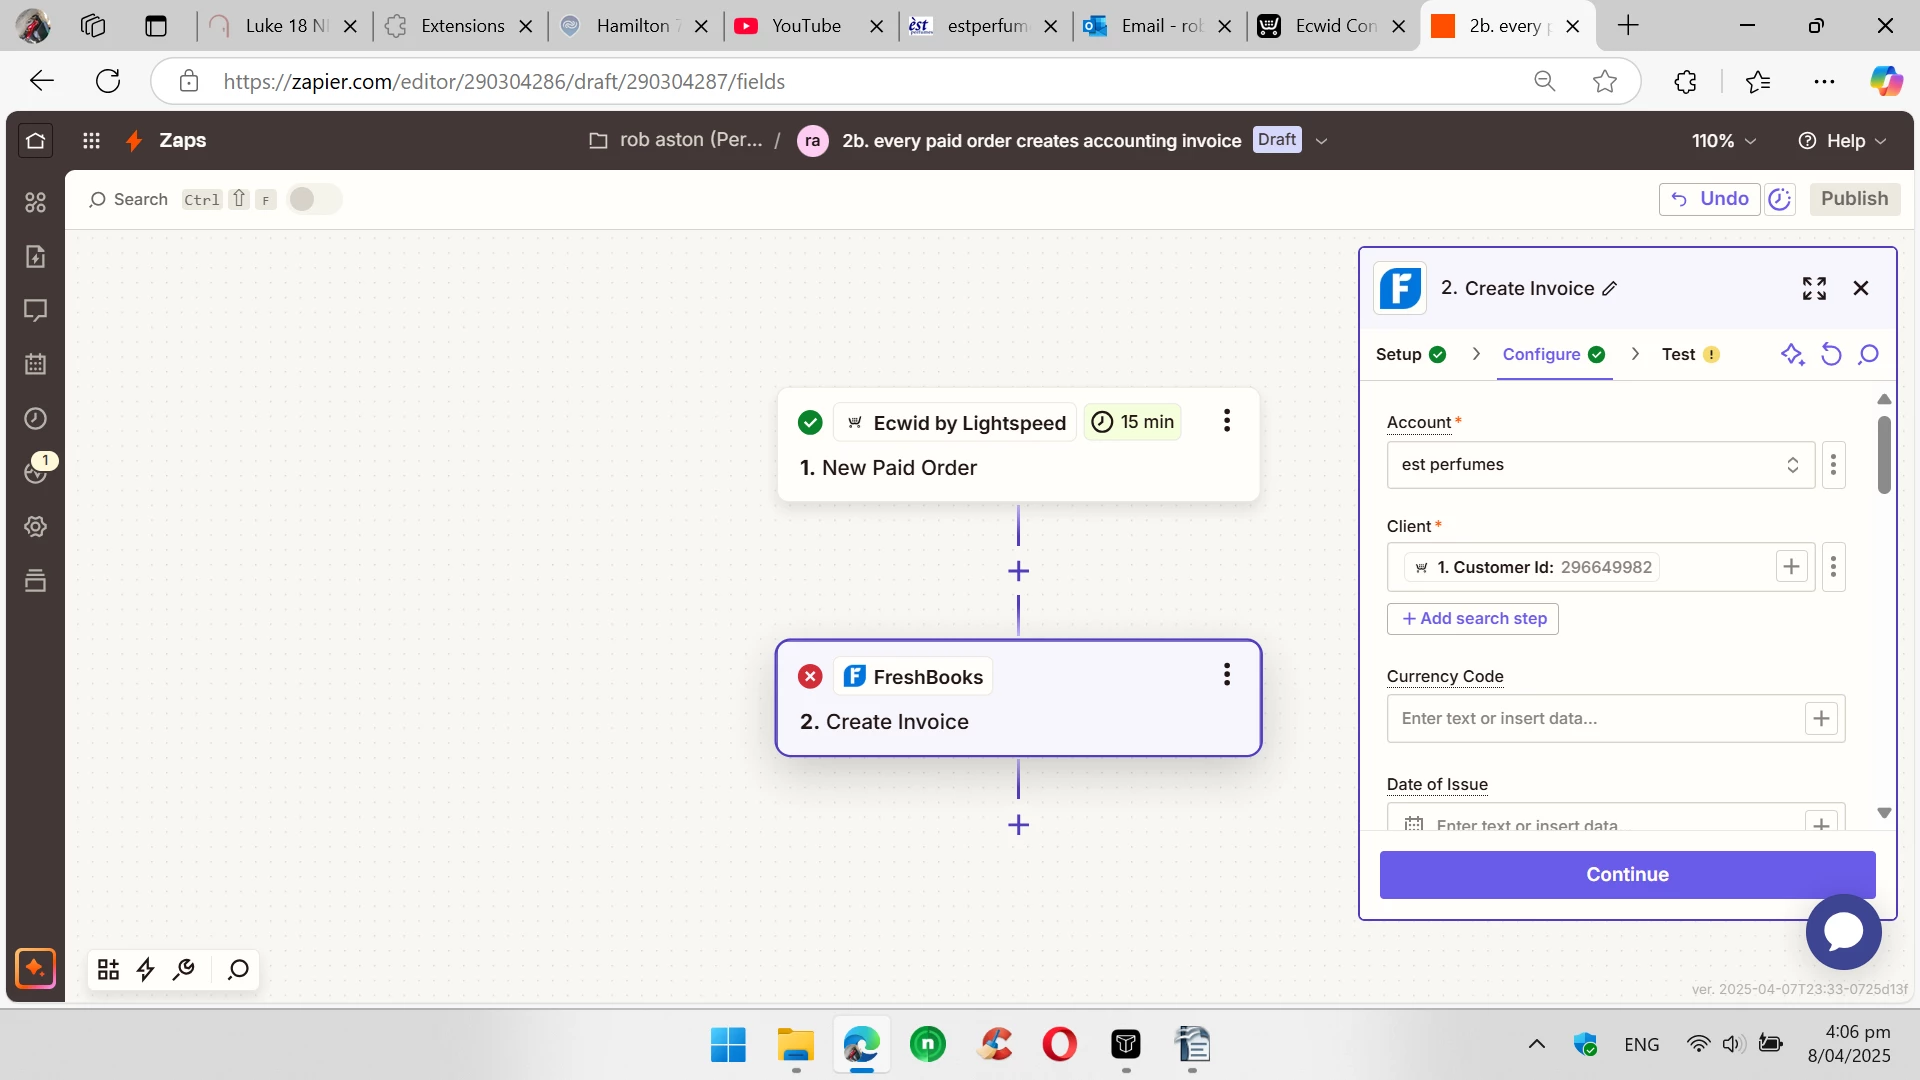
Task: Click the orange AI copilot icon bottom-left
Action: tap(35, 968)
